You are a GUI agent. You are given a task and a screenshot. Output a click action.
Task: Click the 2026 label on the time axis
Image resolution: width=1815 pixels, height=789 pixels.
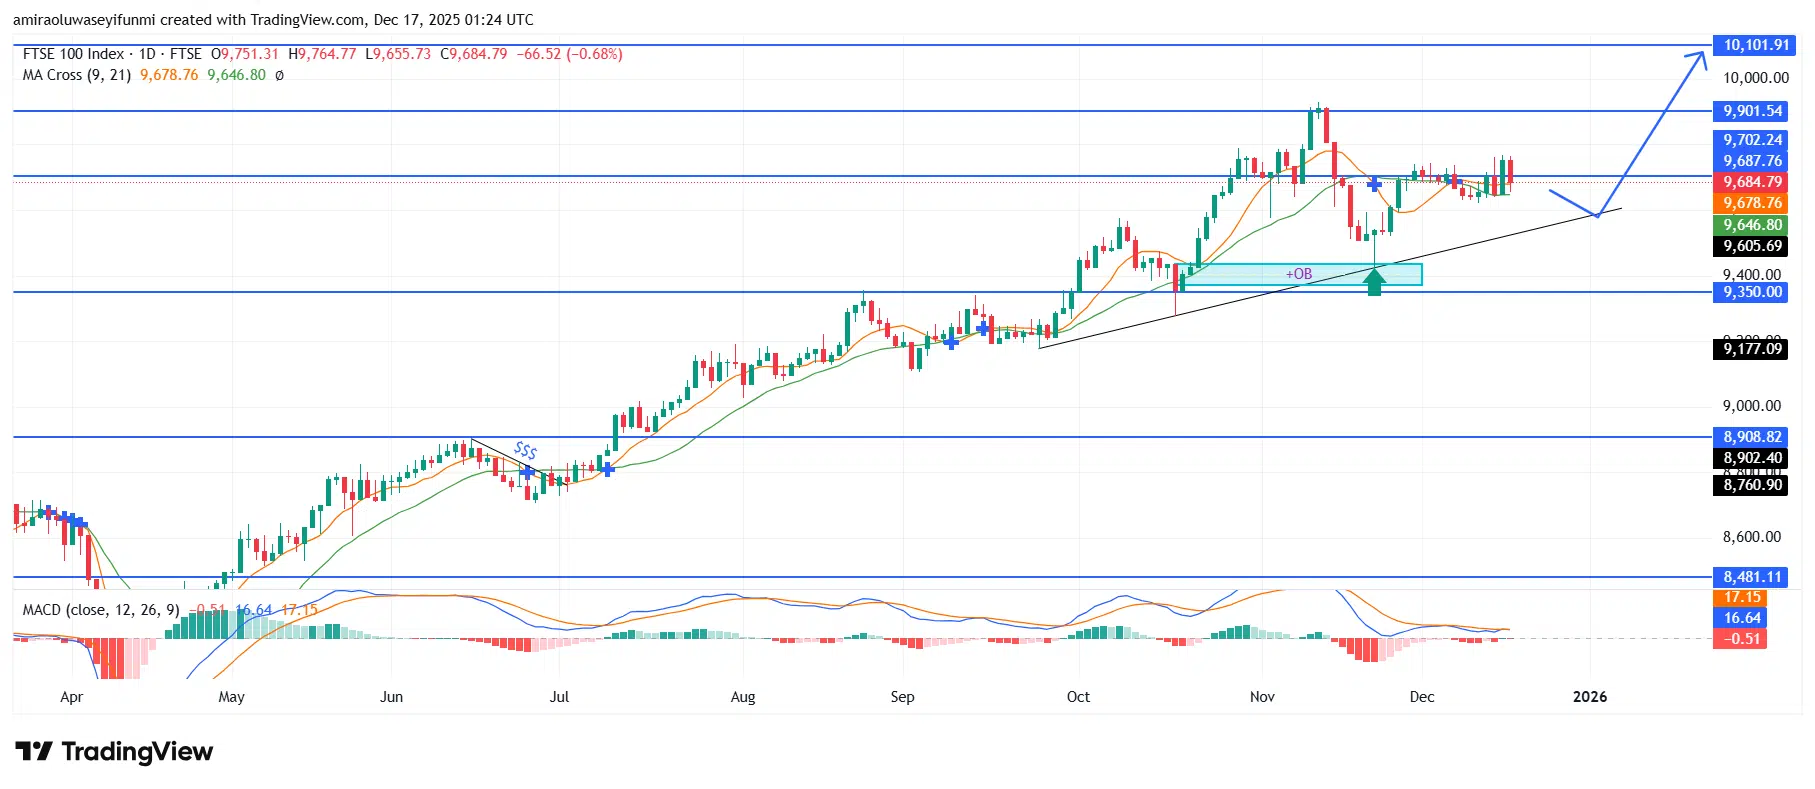(1589, 697)
